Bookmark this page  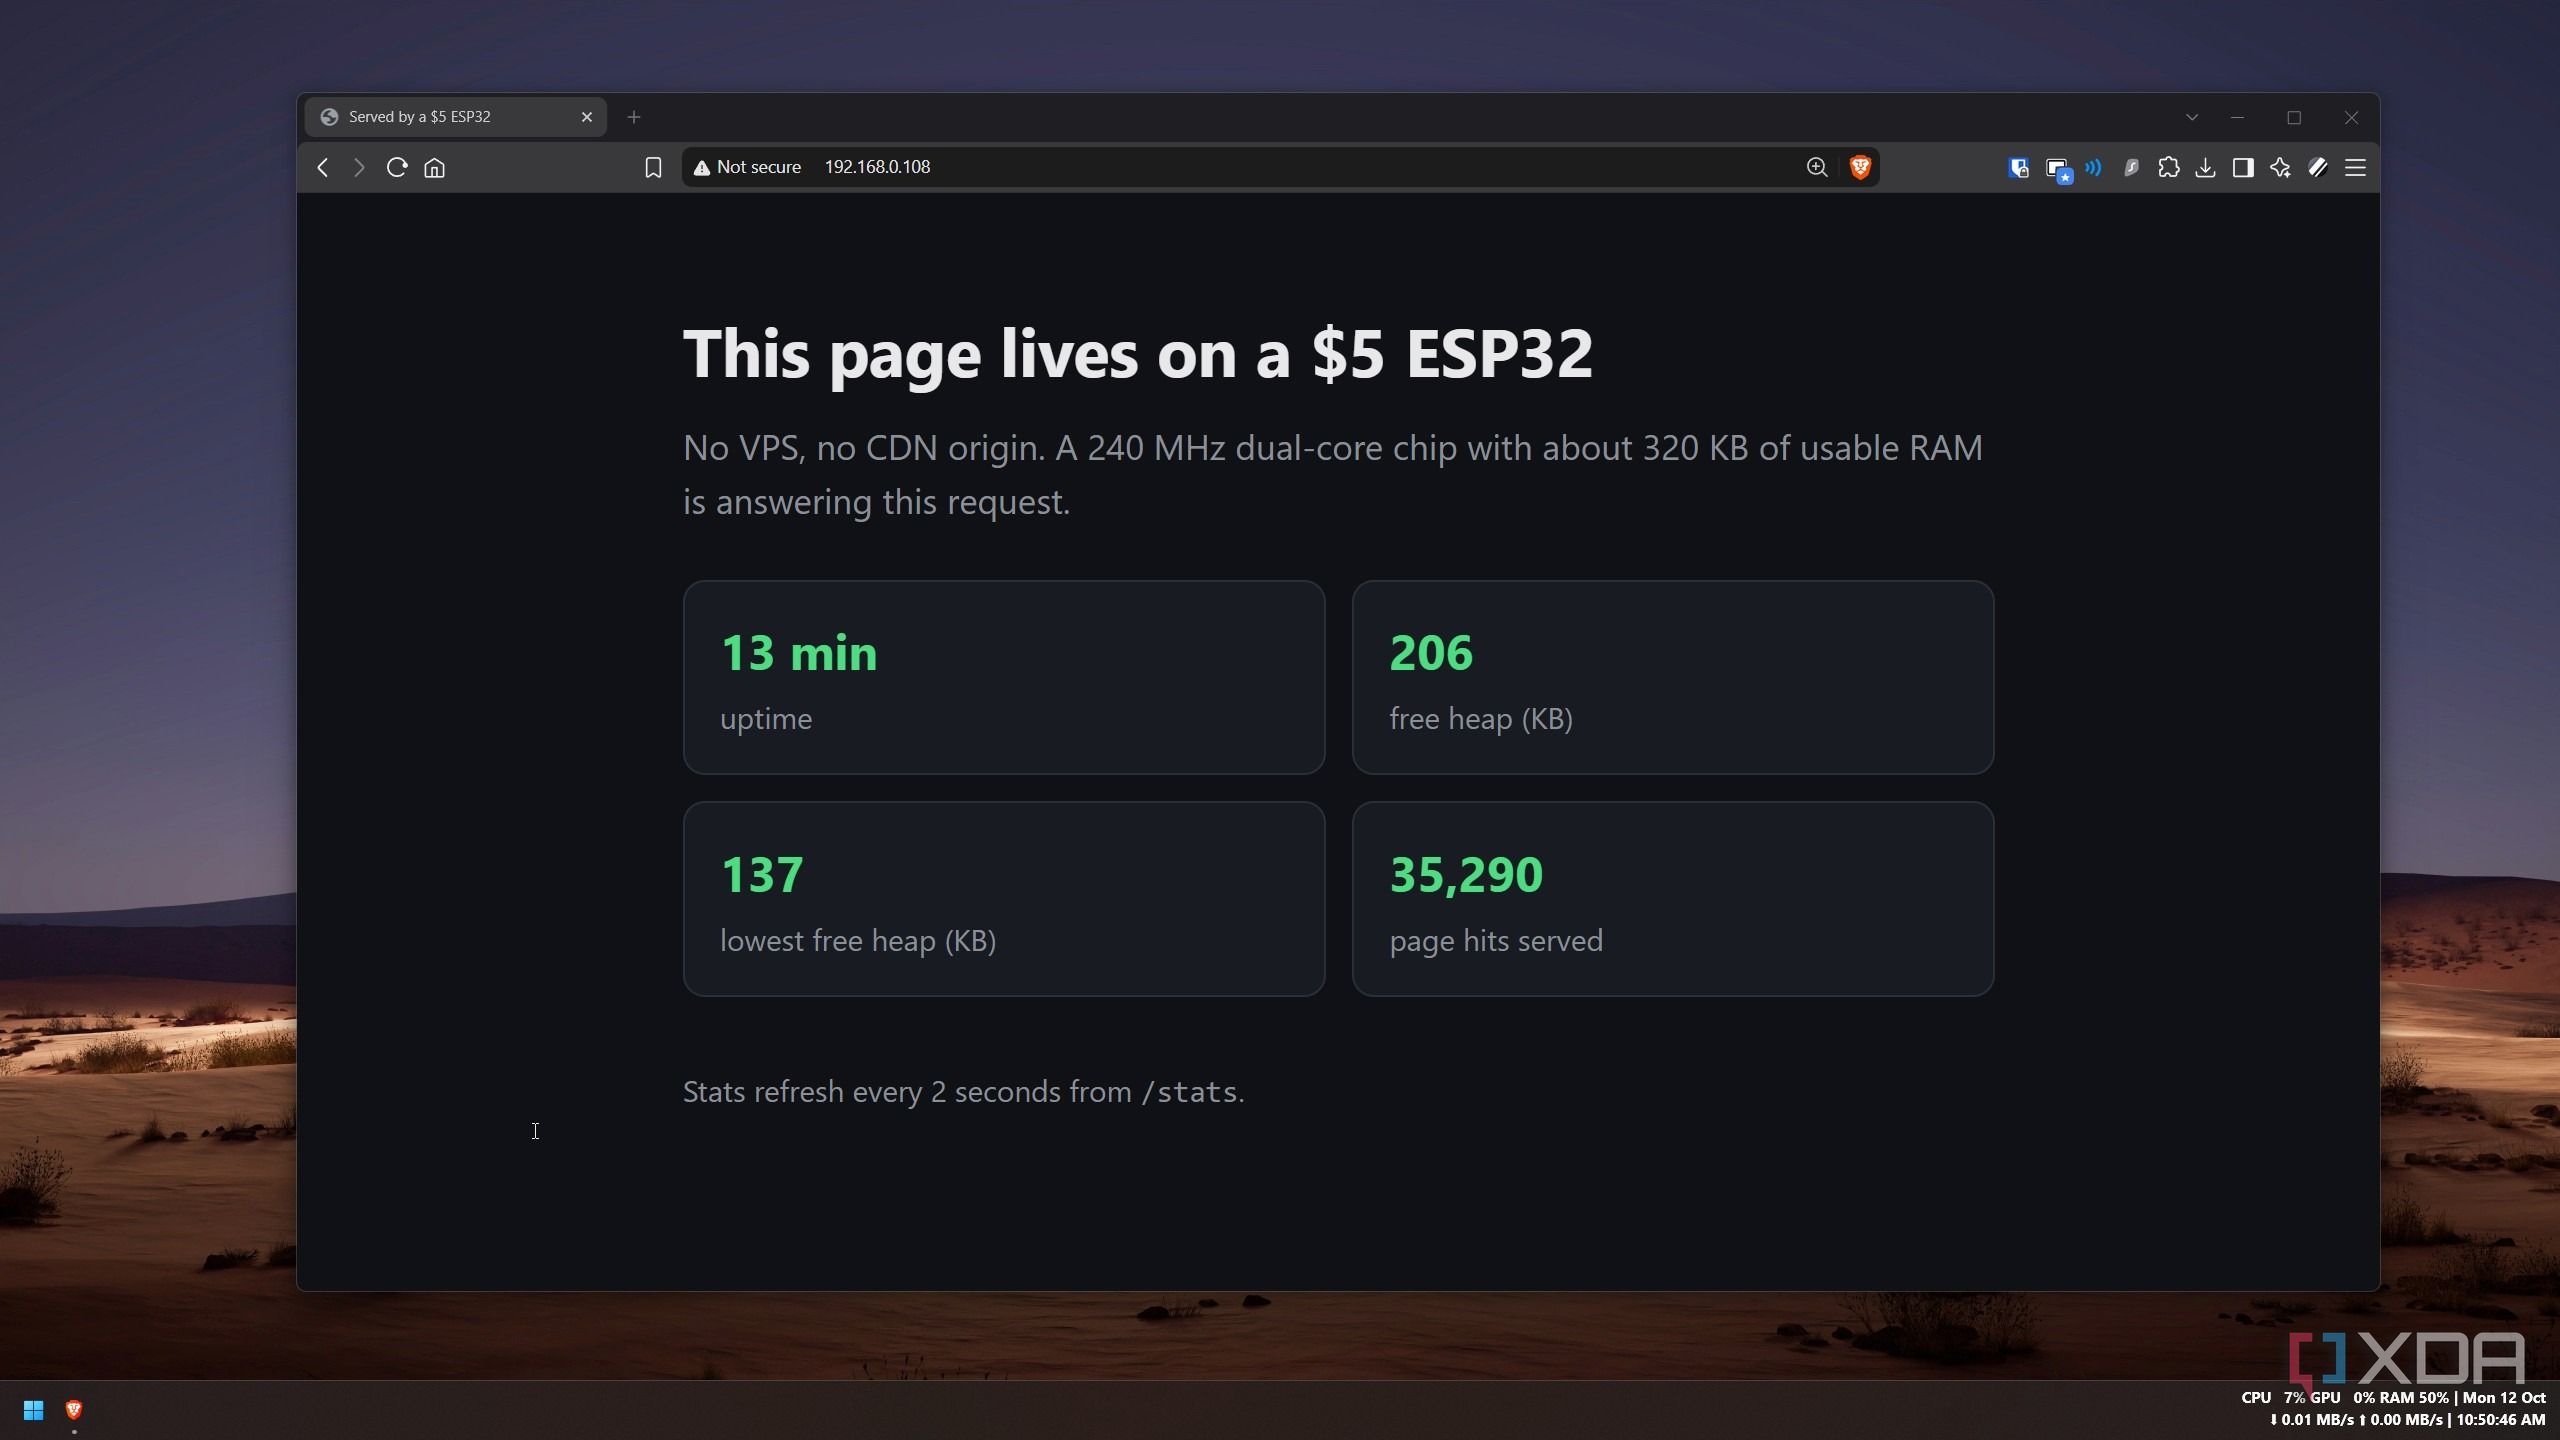tap(653, 167)
